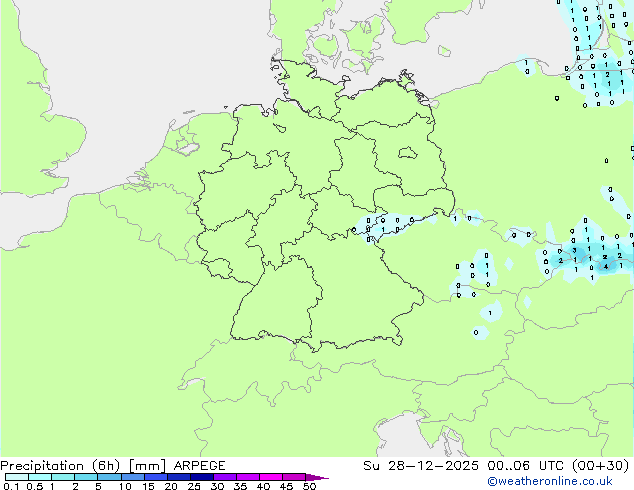Click the '20' legend scale label
This screenshot has width=634, height=490.
click(x=171, y=486)
